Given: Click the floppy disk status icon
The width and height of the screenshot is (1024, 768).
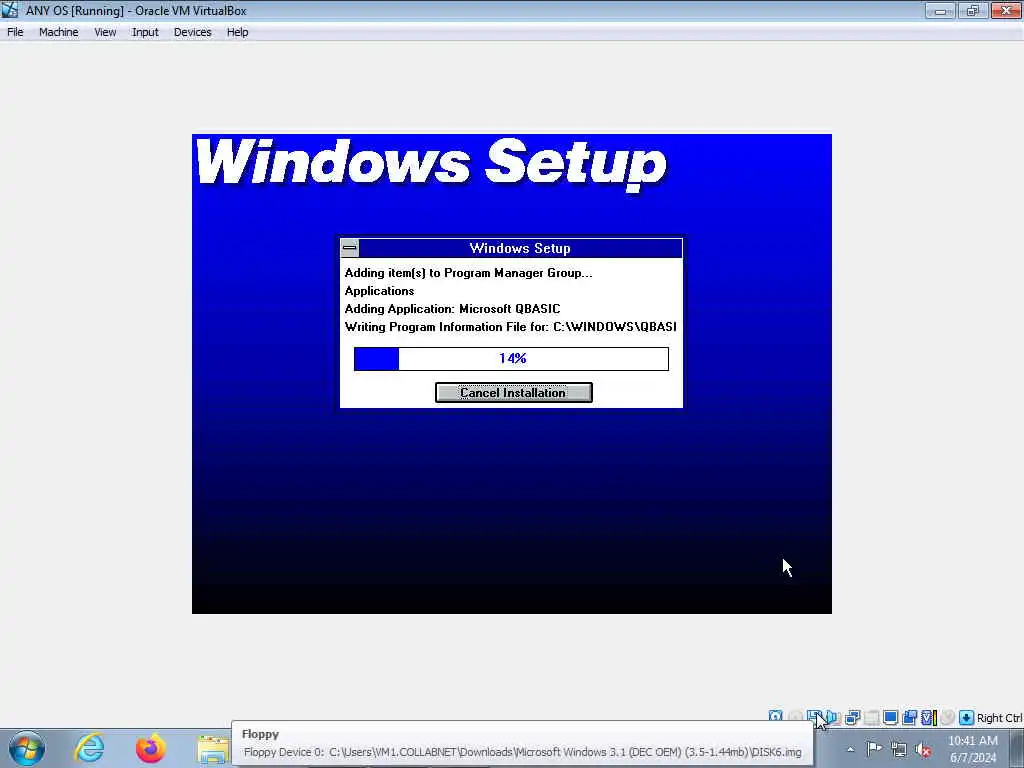Looking at the screenshot, I should click(x=814, y=717).
